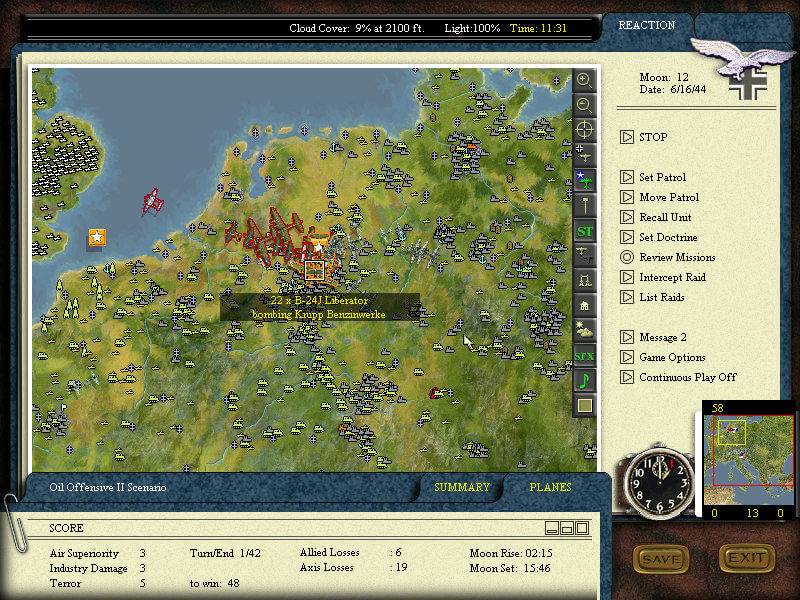Image resolution: width=800 pixels, height=600 pixels.
Task: Select the orange target box at Krupp Benzinwerke
Action: (315, 270)
